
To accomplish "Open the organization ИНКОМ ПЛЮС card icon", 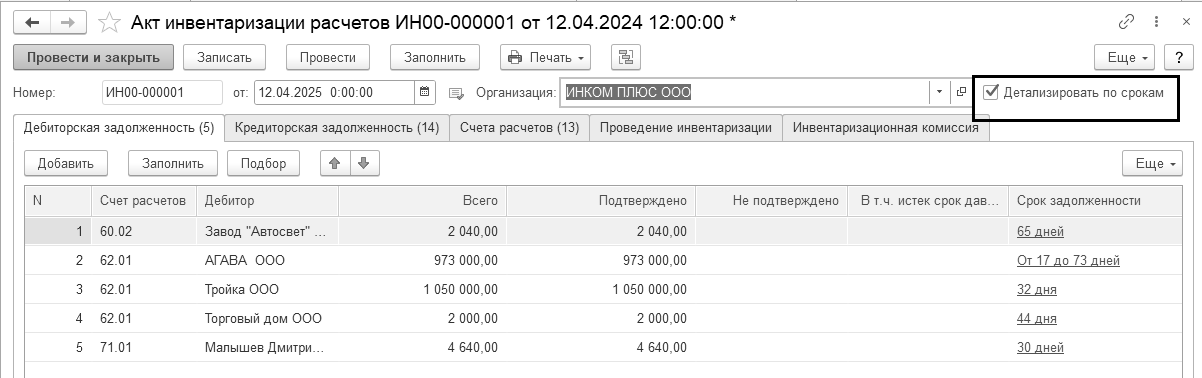I will pyautogui.click(x=962, y=92).
